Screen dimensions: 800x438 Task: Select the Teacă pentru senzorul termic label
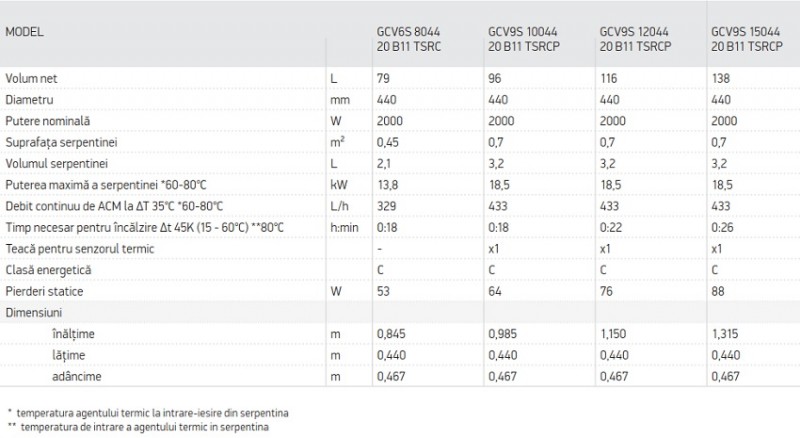click(78, 249)
